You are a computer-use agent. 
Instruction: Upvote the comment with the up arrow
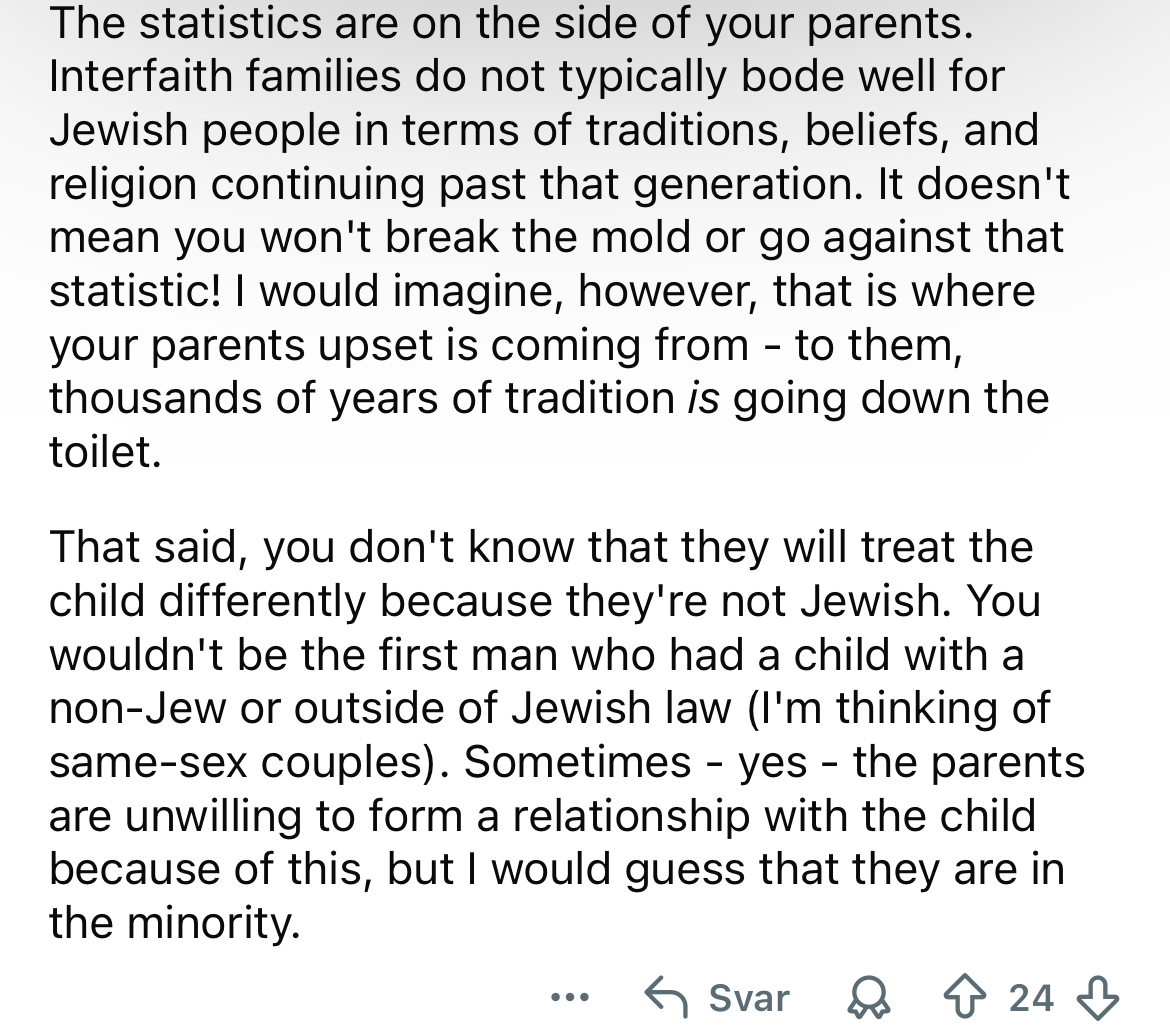(x=965, y=997)
